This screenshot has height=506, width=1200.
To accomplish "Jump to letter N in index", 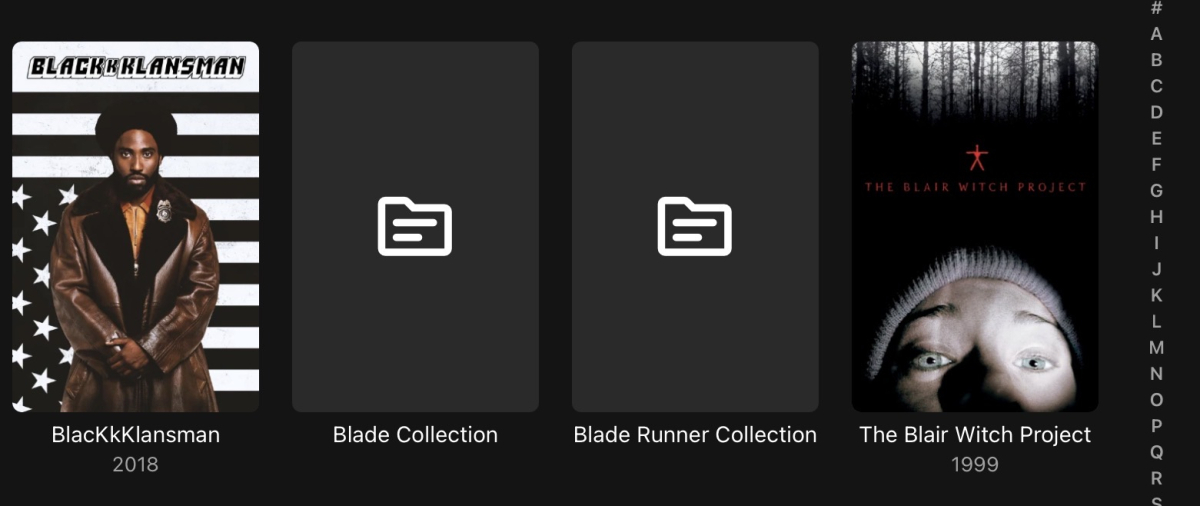I will 1157,374.
